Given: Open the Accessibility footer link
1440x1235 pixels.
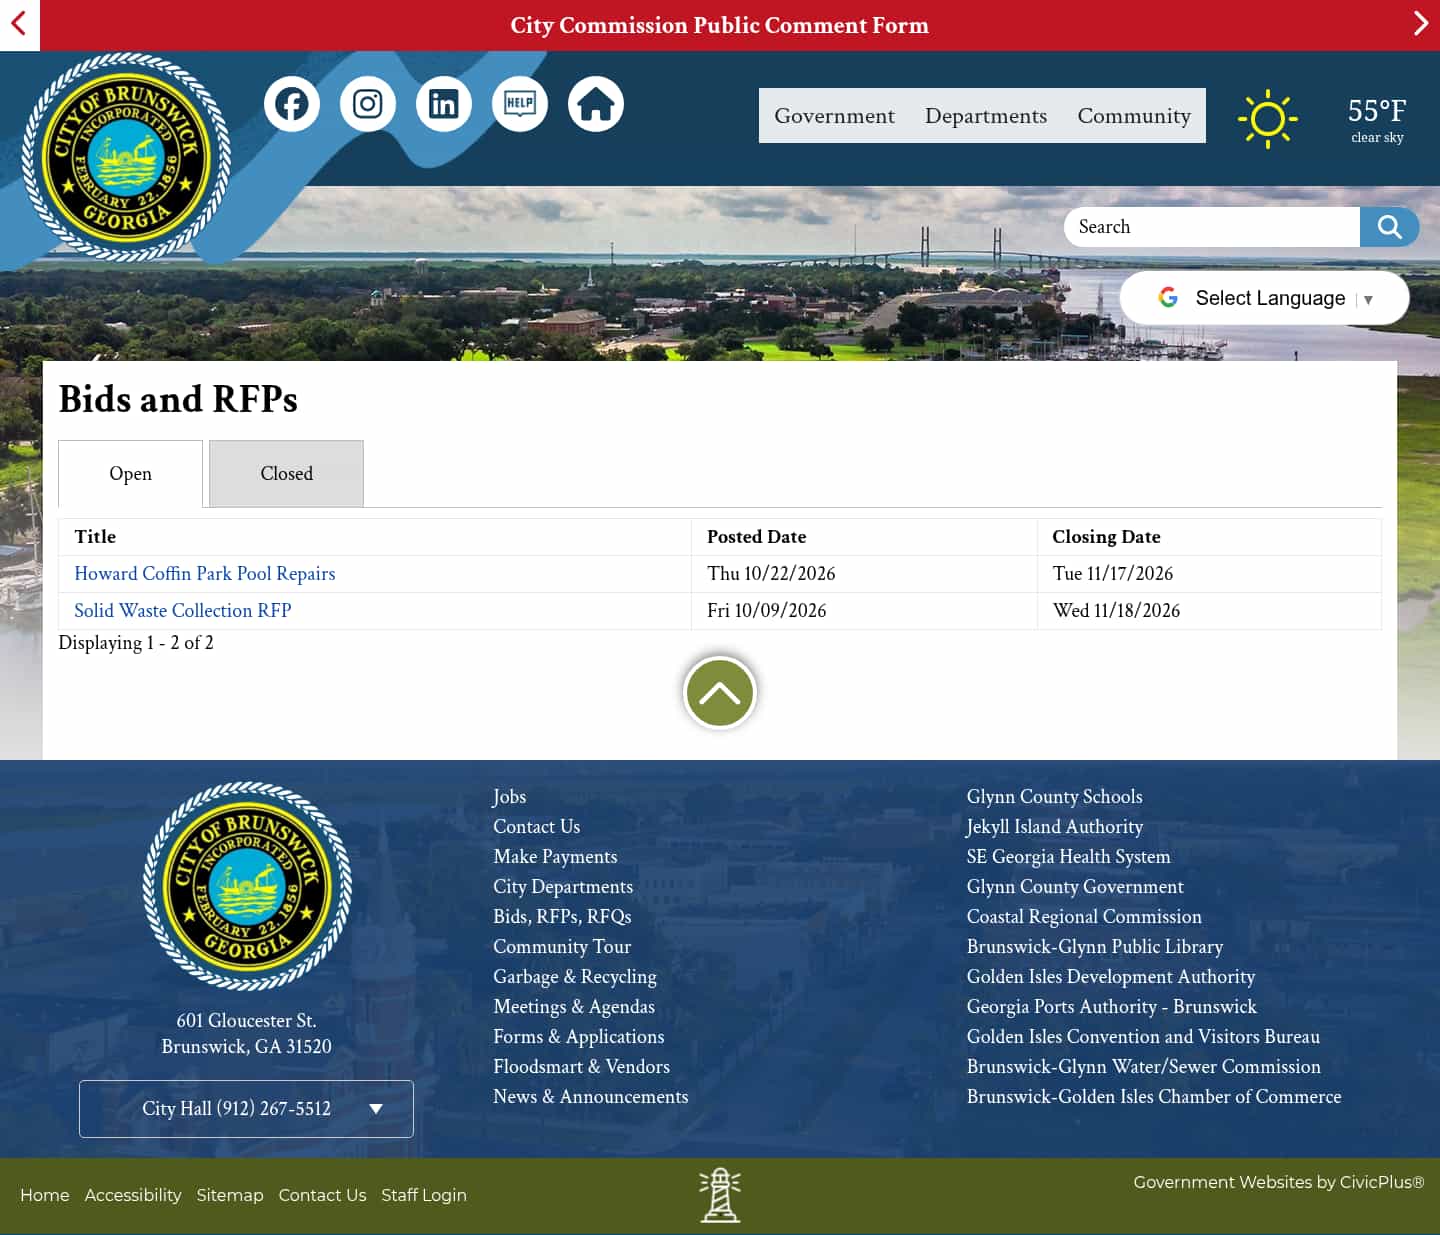Looking at the screenshot, I should [133, 1195].
